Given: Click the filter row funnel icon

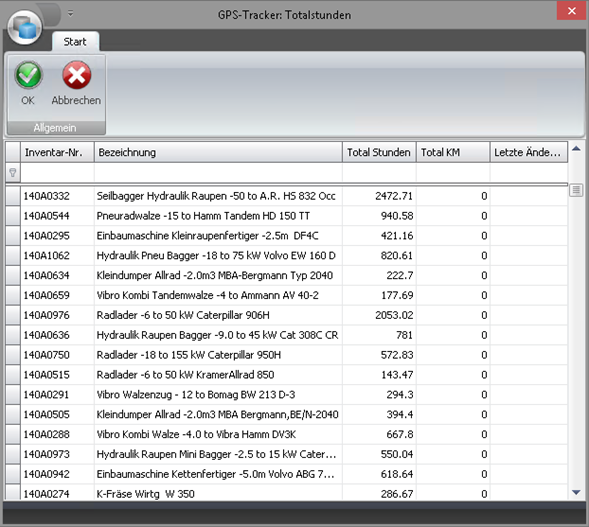Looking at the screenshot, I should (x=13, y=172).
